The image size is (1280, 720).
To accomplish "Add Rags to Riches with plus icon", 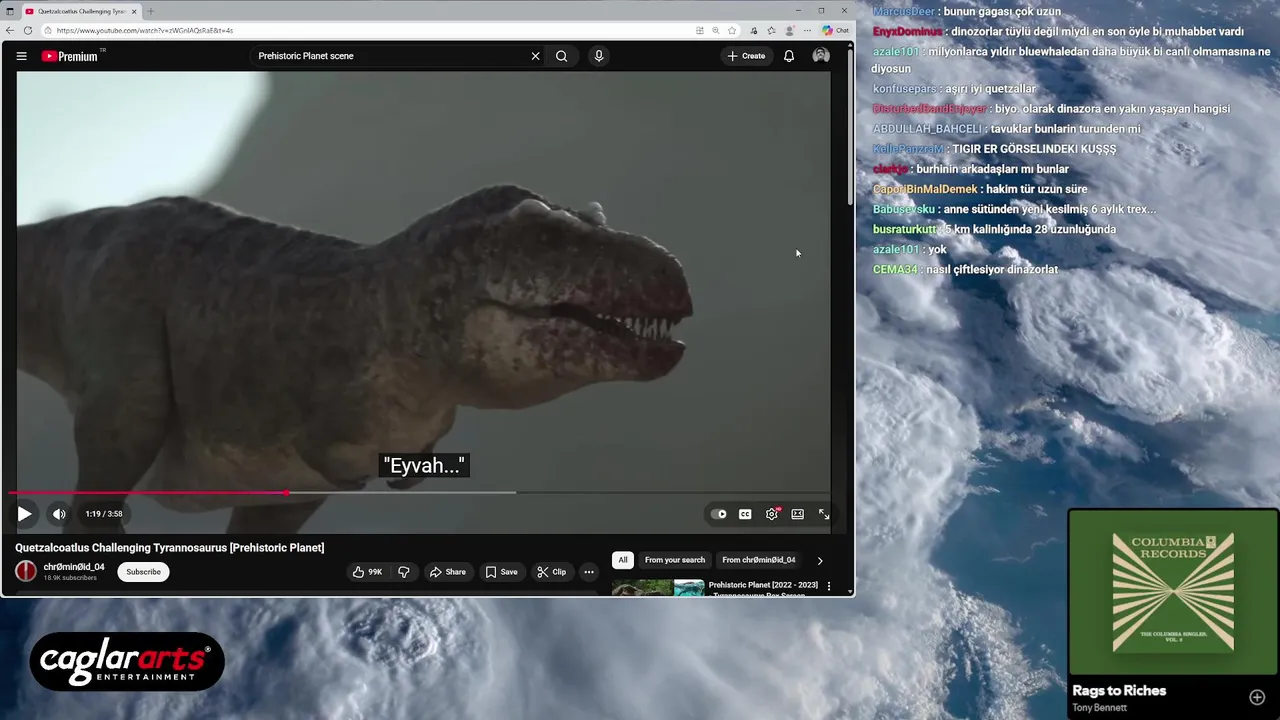I will [1257, 697].
